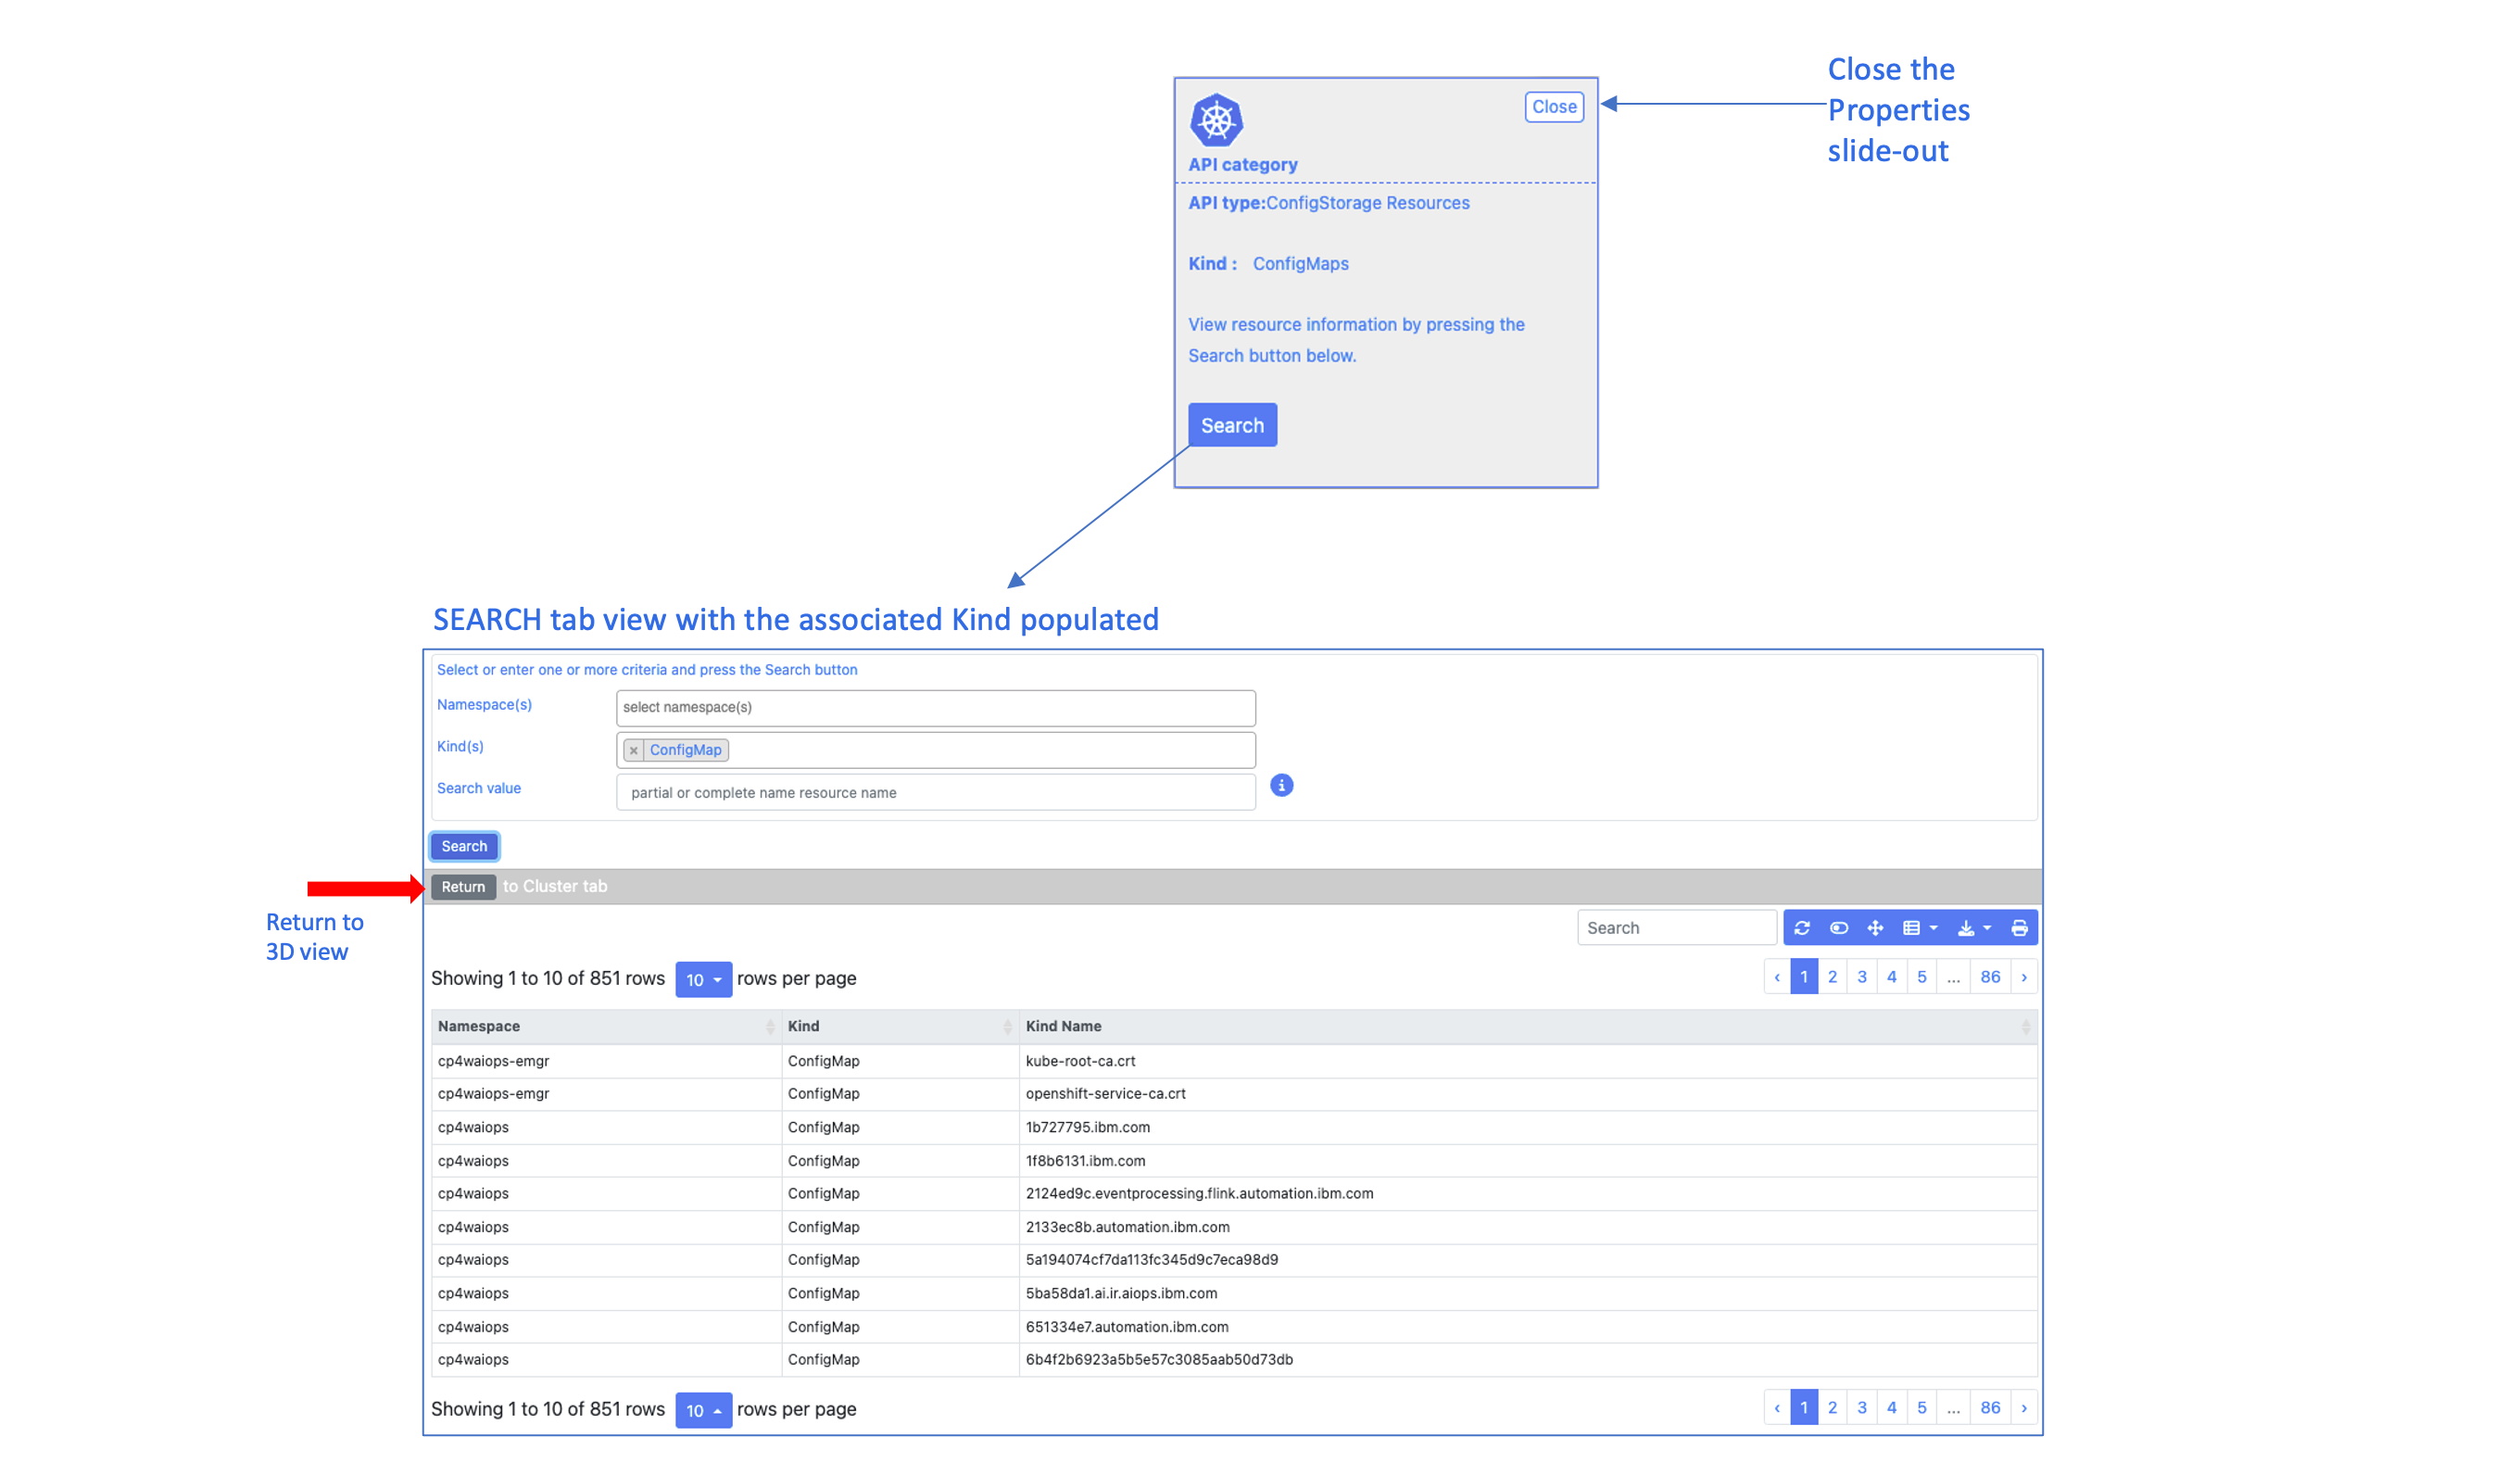Click the Kubernetes wheel logo in properties panel
This screenshot has width=2520, height=1462.
(1216, 120)
